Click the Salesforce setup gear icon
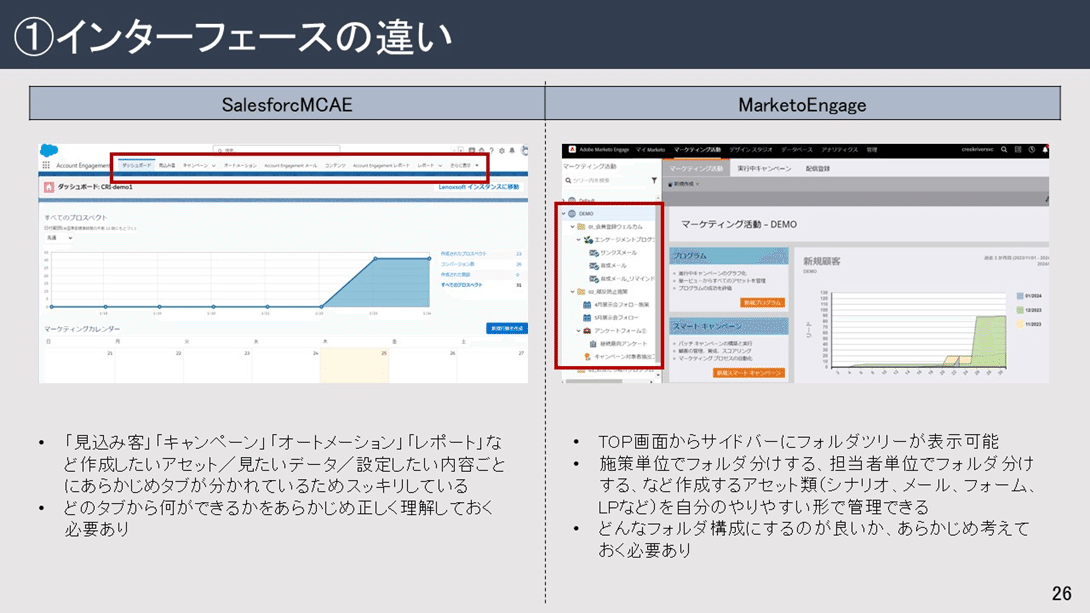Image resolution: width=1090 pixels, height=613 pixels. pos(501,151)
